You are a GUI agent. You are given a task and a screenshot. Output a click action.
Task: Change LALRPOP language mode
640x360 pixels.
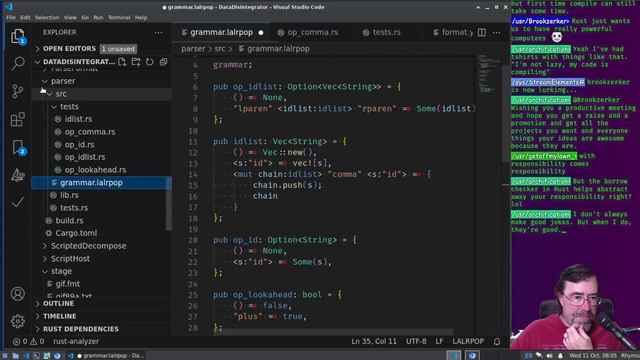click(468, 341)
